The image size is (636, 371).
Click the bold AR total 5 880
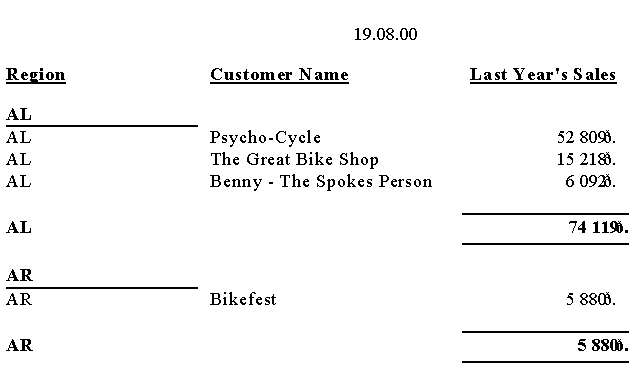click(x=603, y=345)
